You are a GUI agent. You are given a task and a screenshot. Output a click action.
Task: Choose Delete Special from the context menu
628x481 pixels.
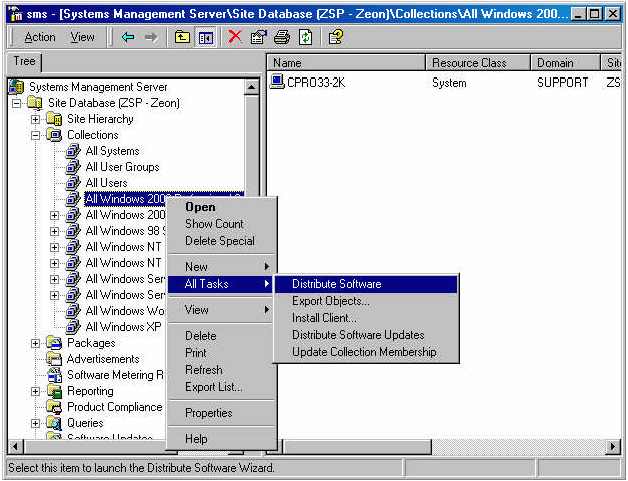coord(221,241)
